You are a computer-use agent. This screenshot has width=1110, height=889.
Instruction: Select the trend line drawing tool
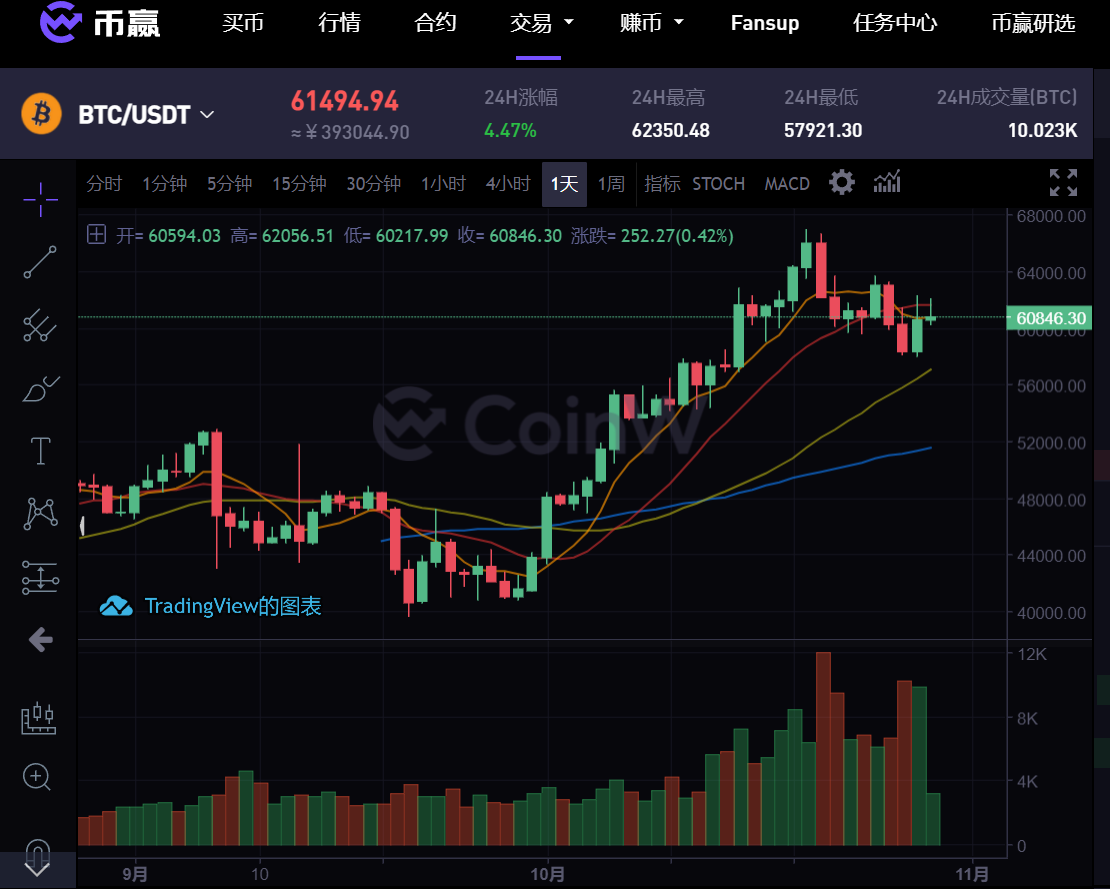40,262
